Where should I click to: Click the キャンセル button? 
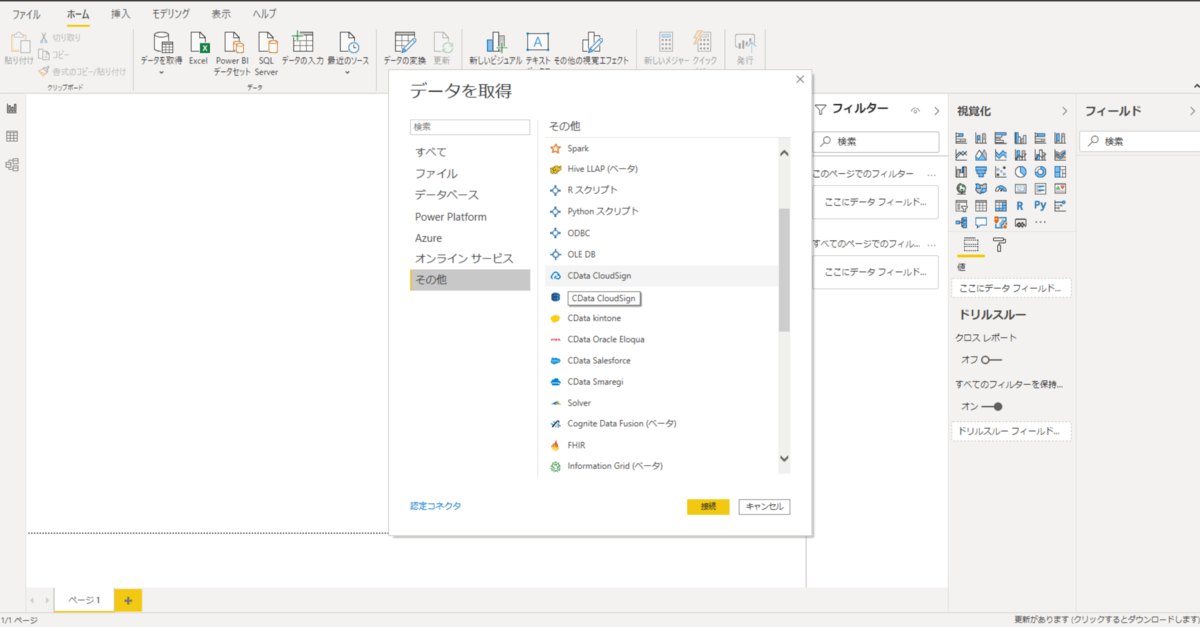(765, 507)
